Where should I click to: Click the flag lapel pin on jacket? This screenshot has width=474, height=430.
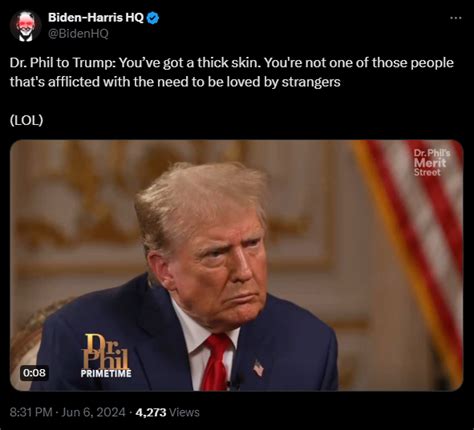(258, 368)
